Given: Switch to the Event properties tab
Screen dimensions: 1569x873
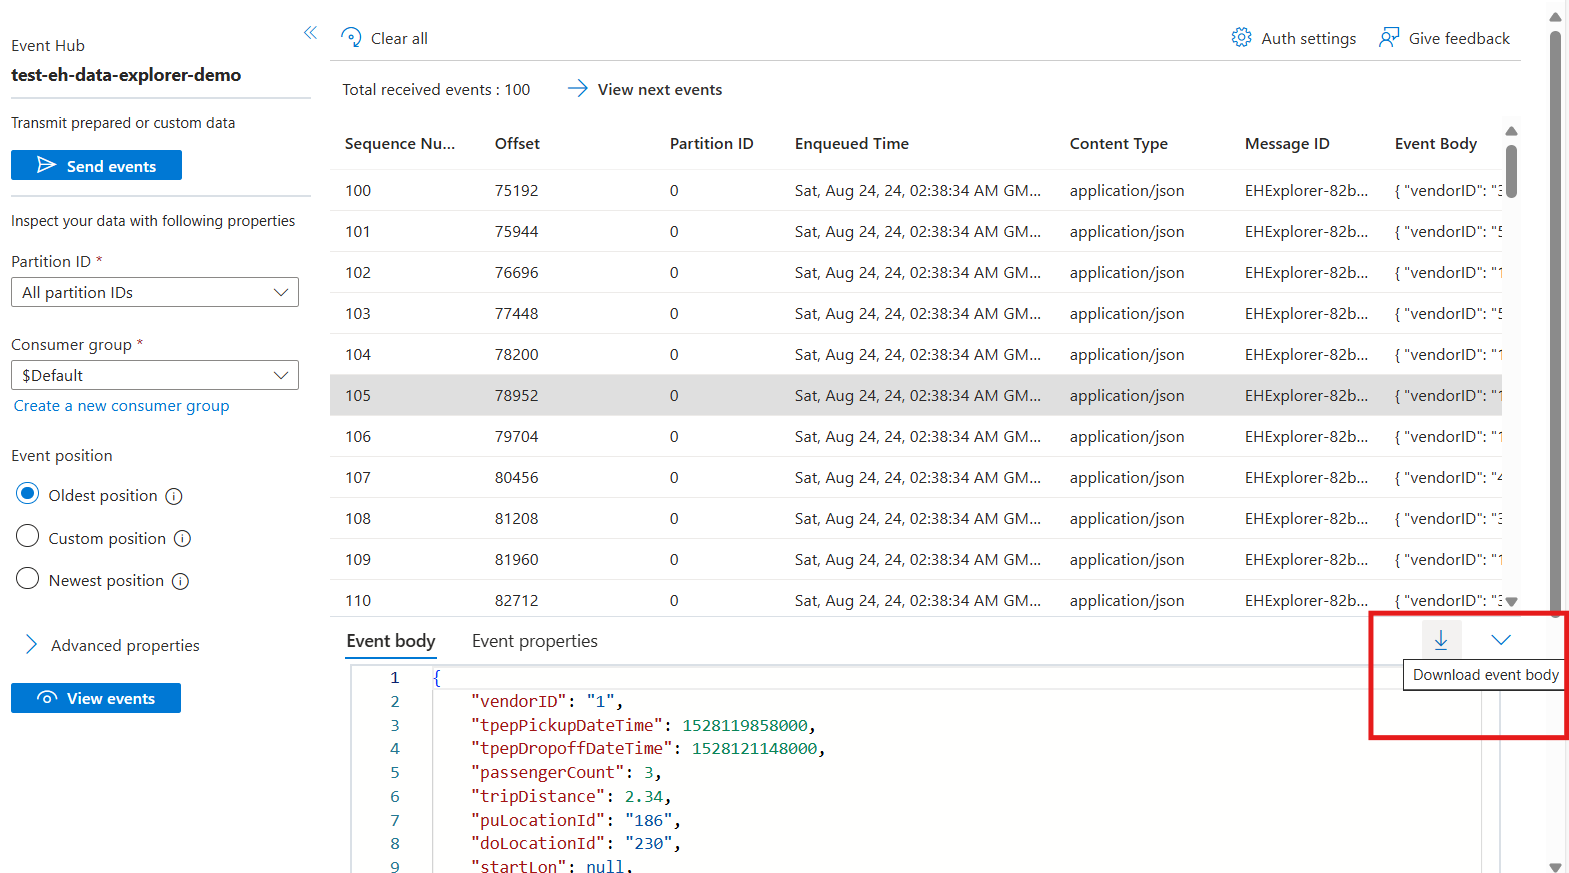Looking at the screenshot, I should coord(534,641).
